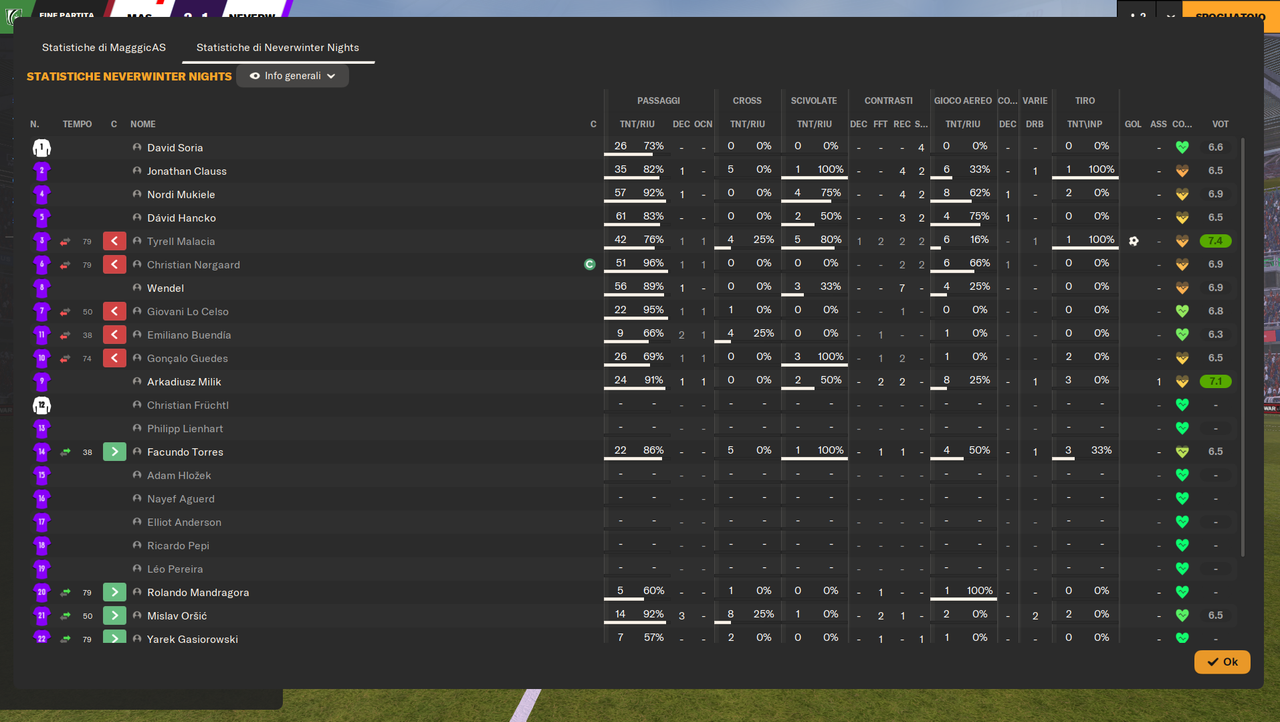Click green substituted-on arrow for Mislav Oršić
Image resolution: width=1280 pixels, height=722 pixels.
point(114,616)
